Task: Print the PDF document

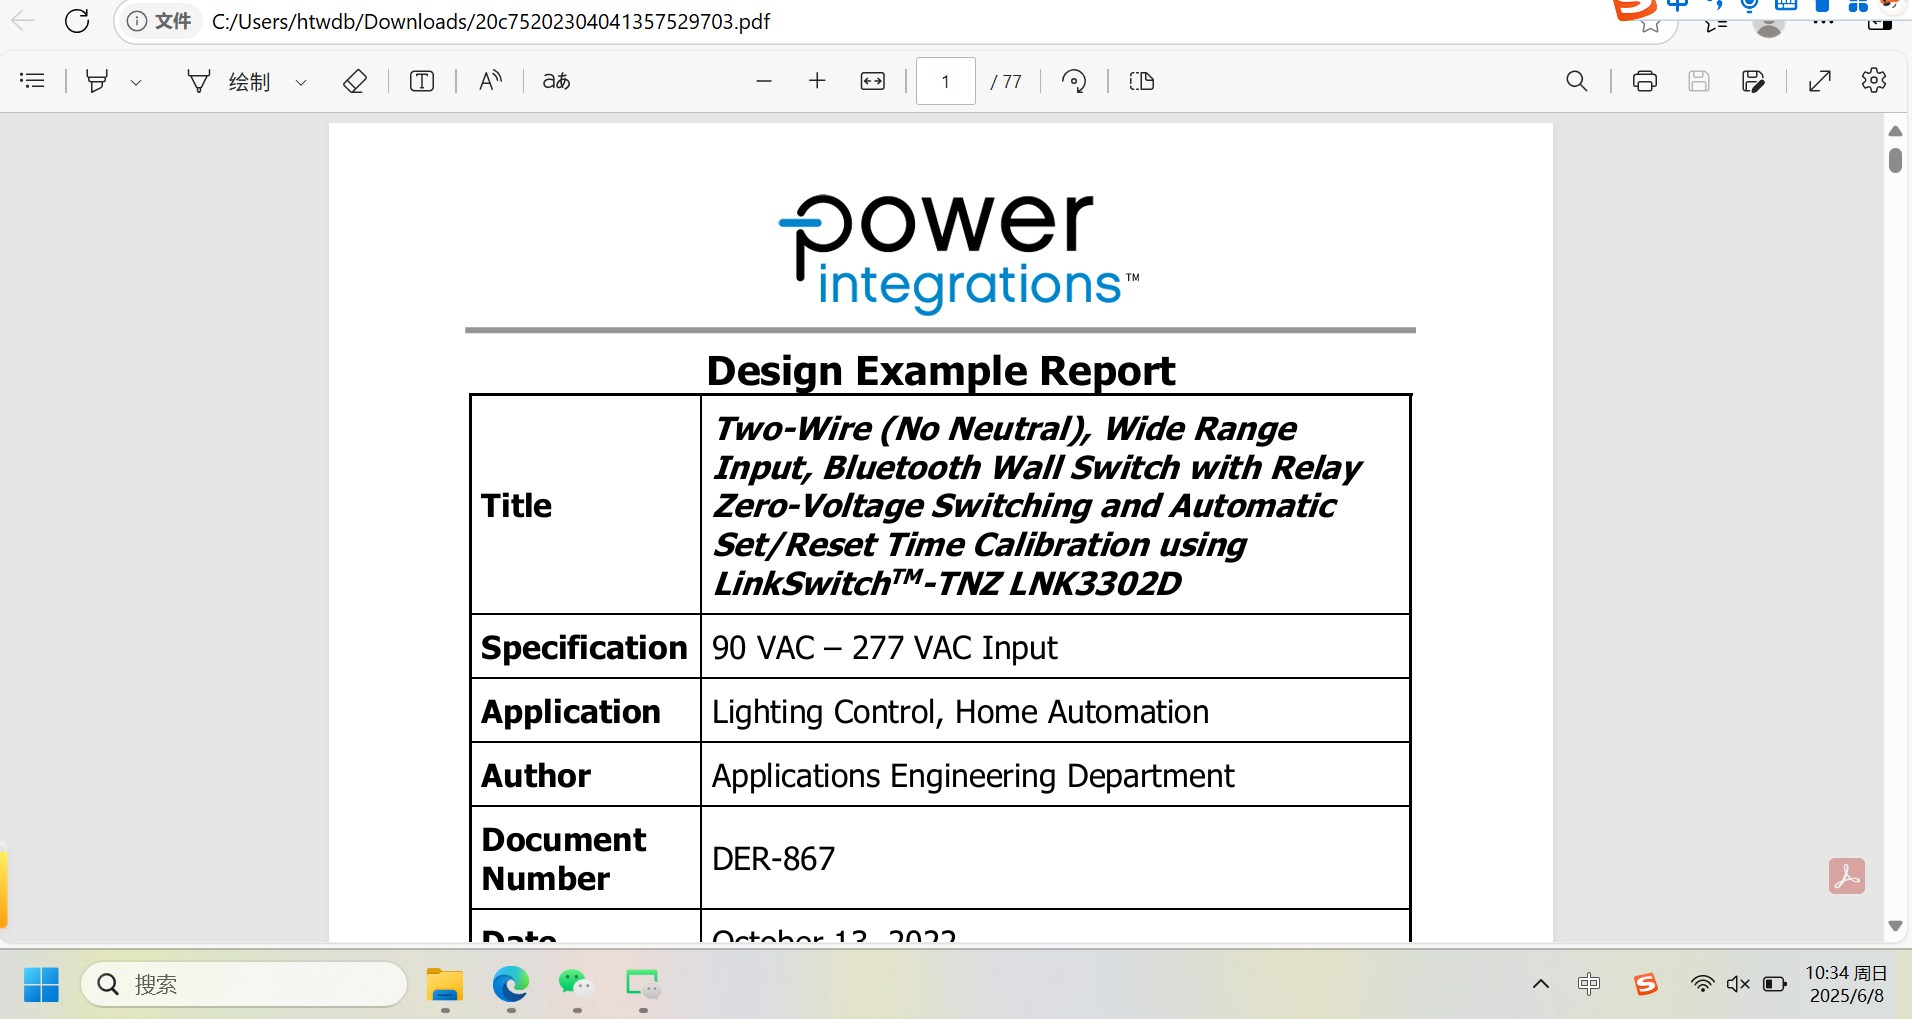Action: pos(1645,81)
